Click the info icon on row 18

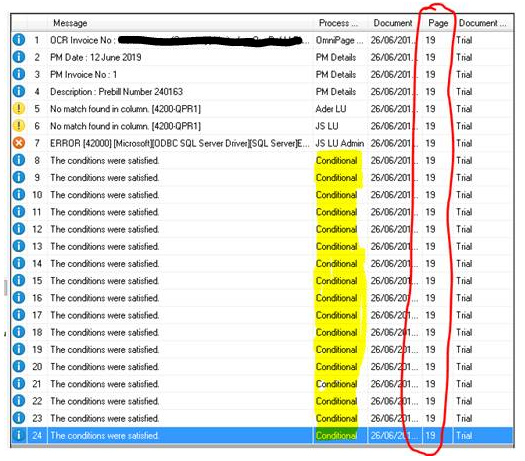click(x=19, y=332)
